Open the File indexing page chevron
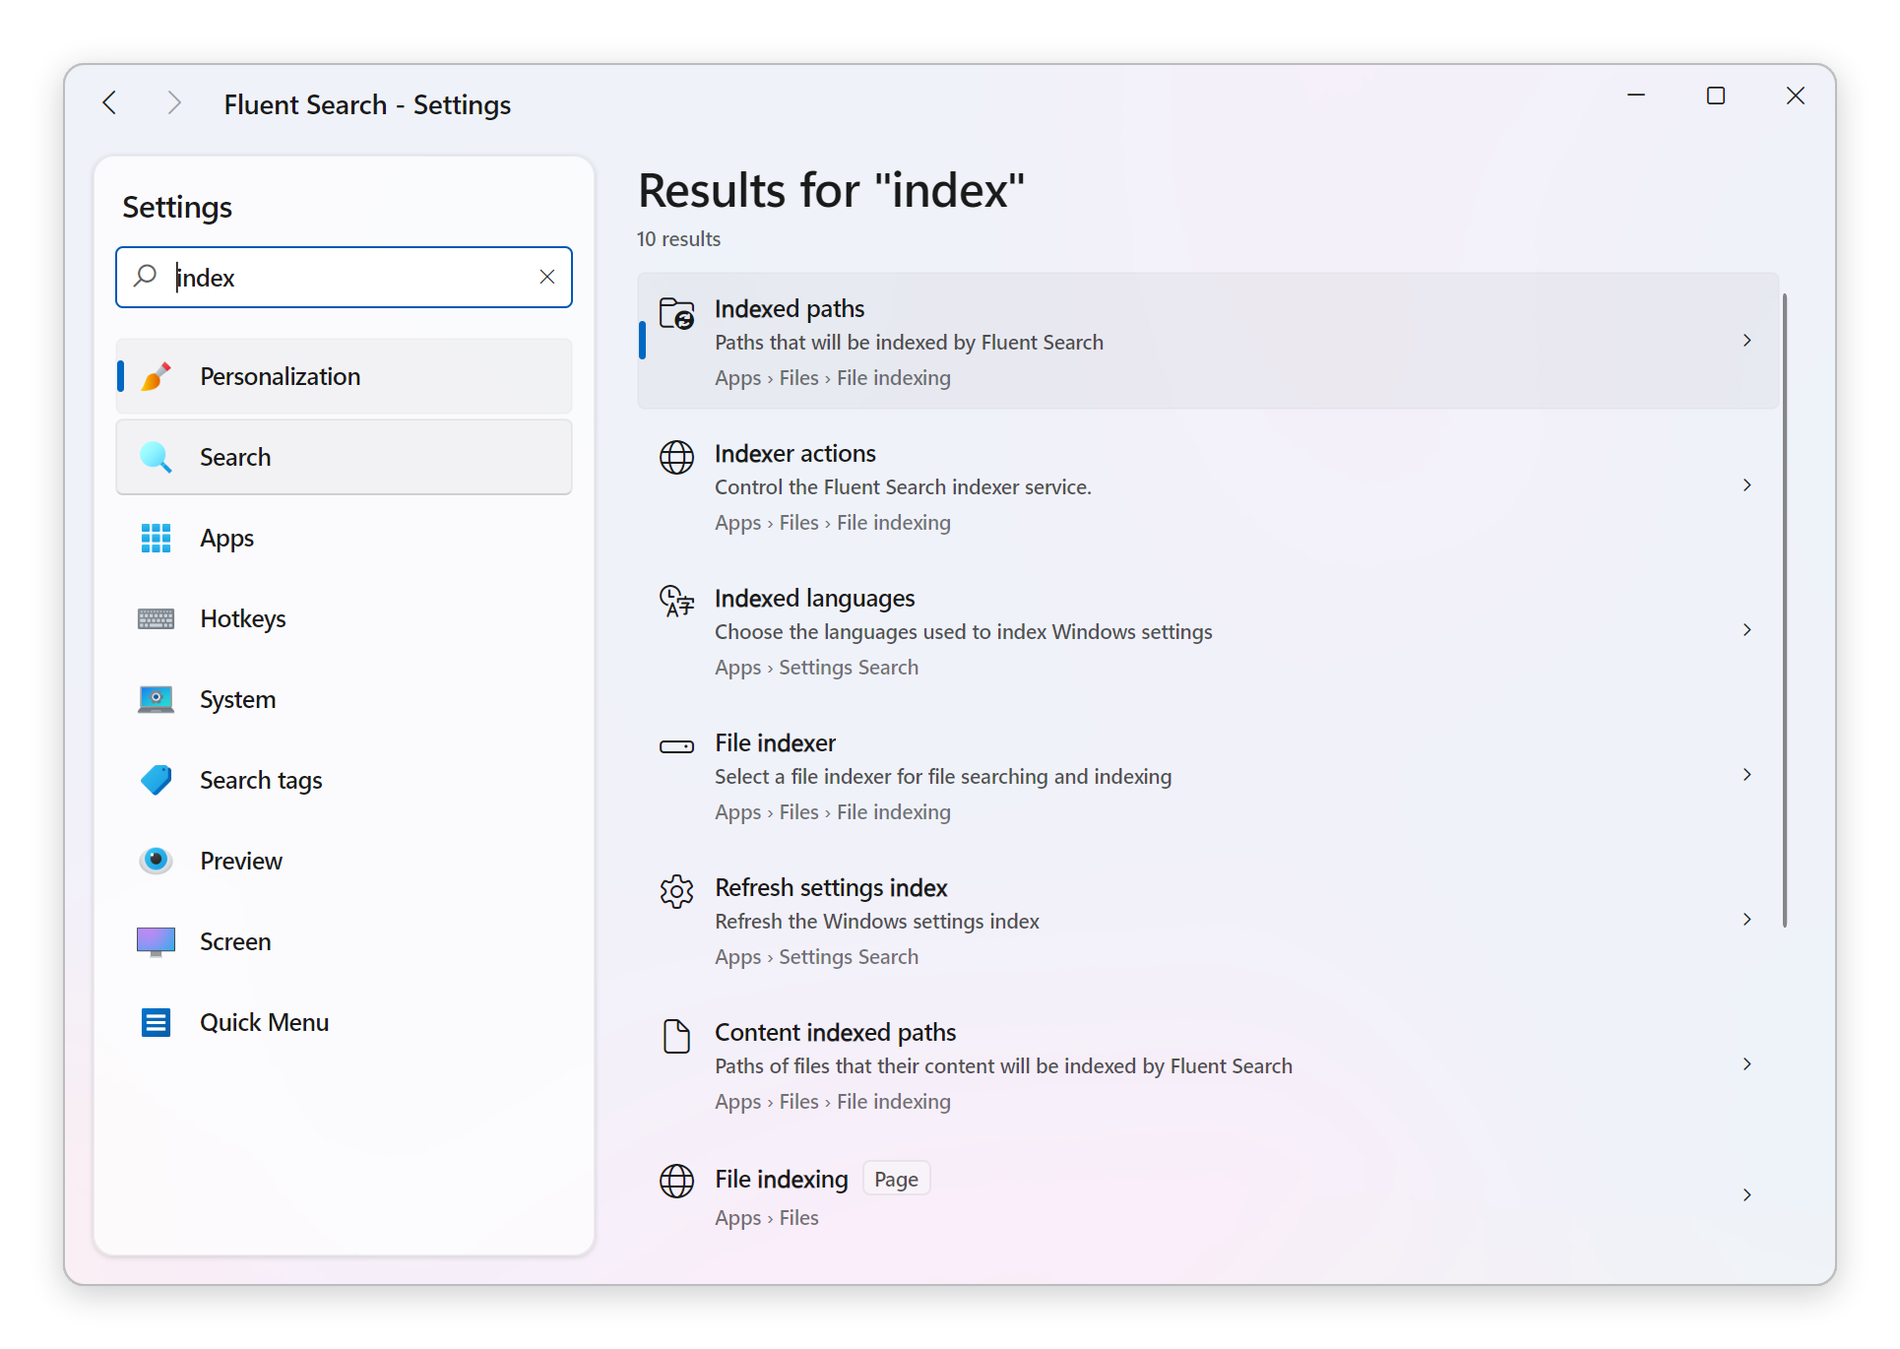 [x=1747, y=1196]
